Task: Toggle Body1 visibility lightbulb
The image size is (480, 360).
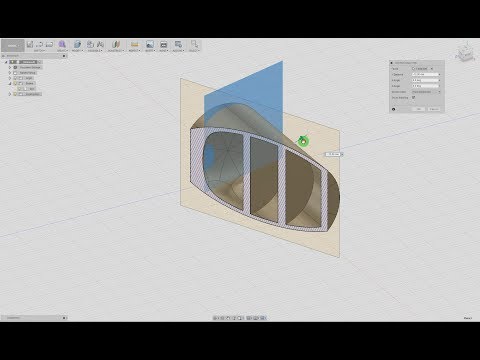Action: click(19, 89)
